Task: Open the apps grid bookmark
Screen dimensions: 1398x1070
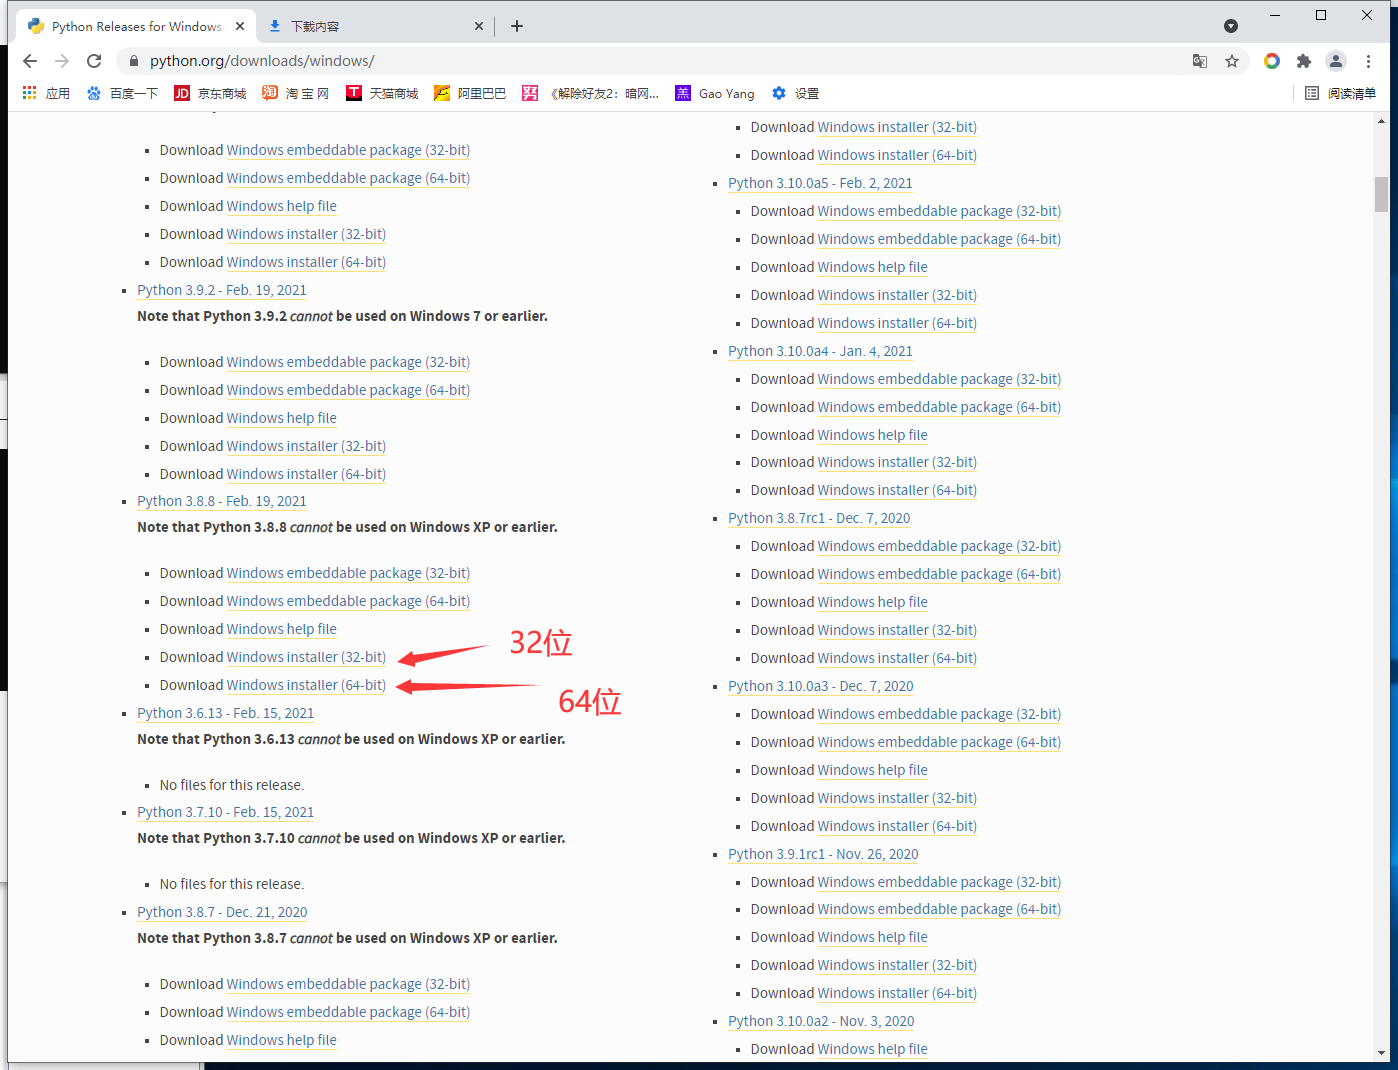Action: (x=46, y=93)
